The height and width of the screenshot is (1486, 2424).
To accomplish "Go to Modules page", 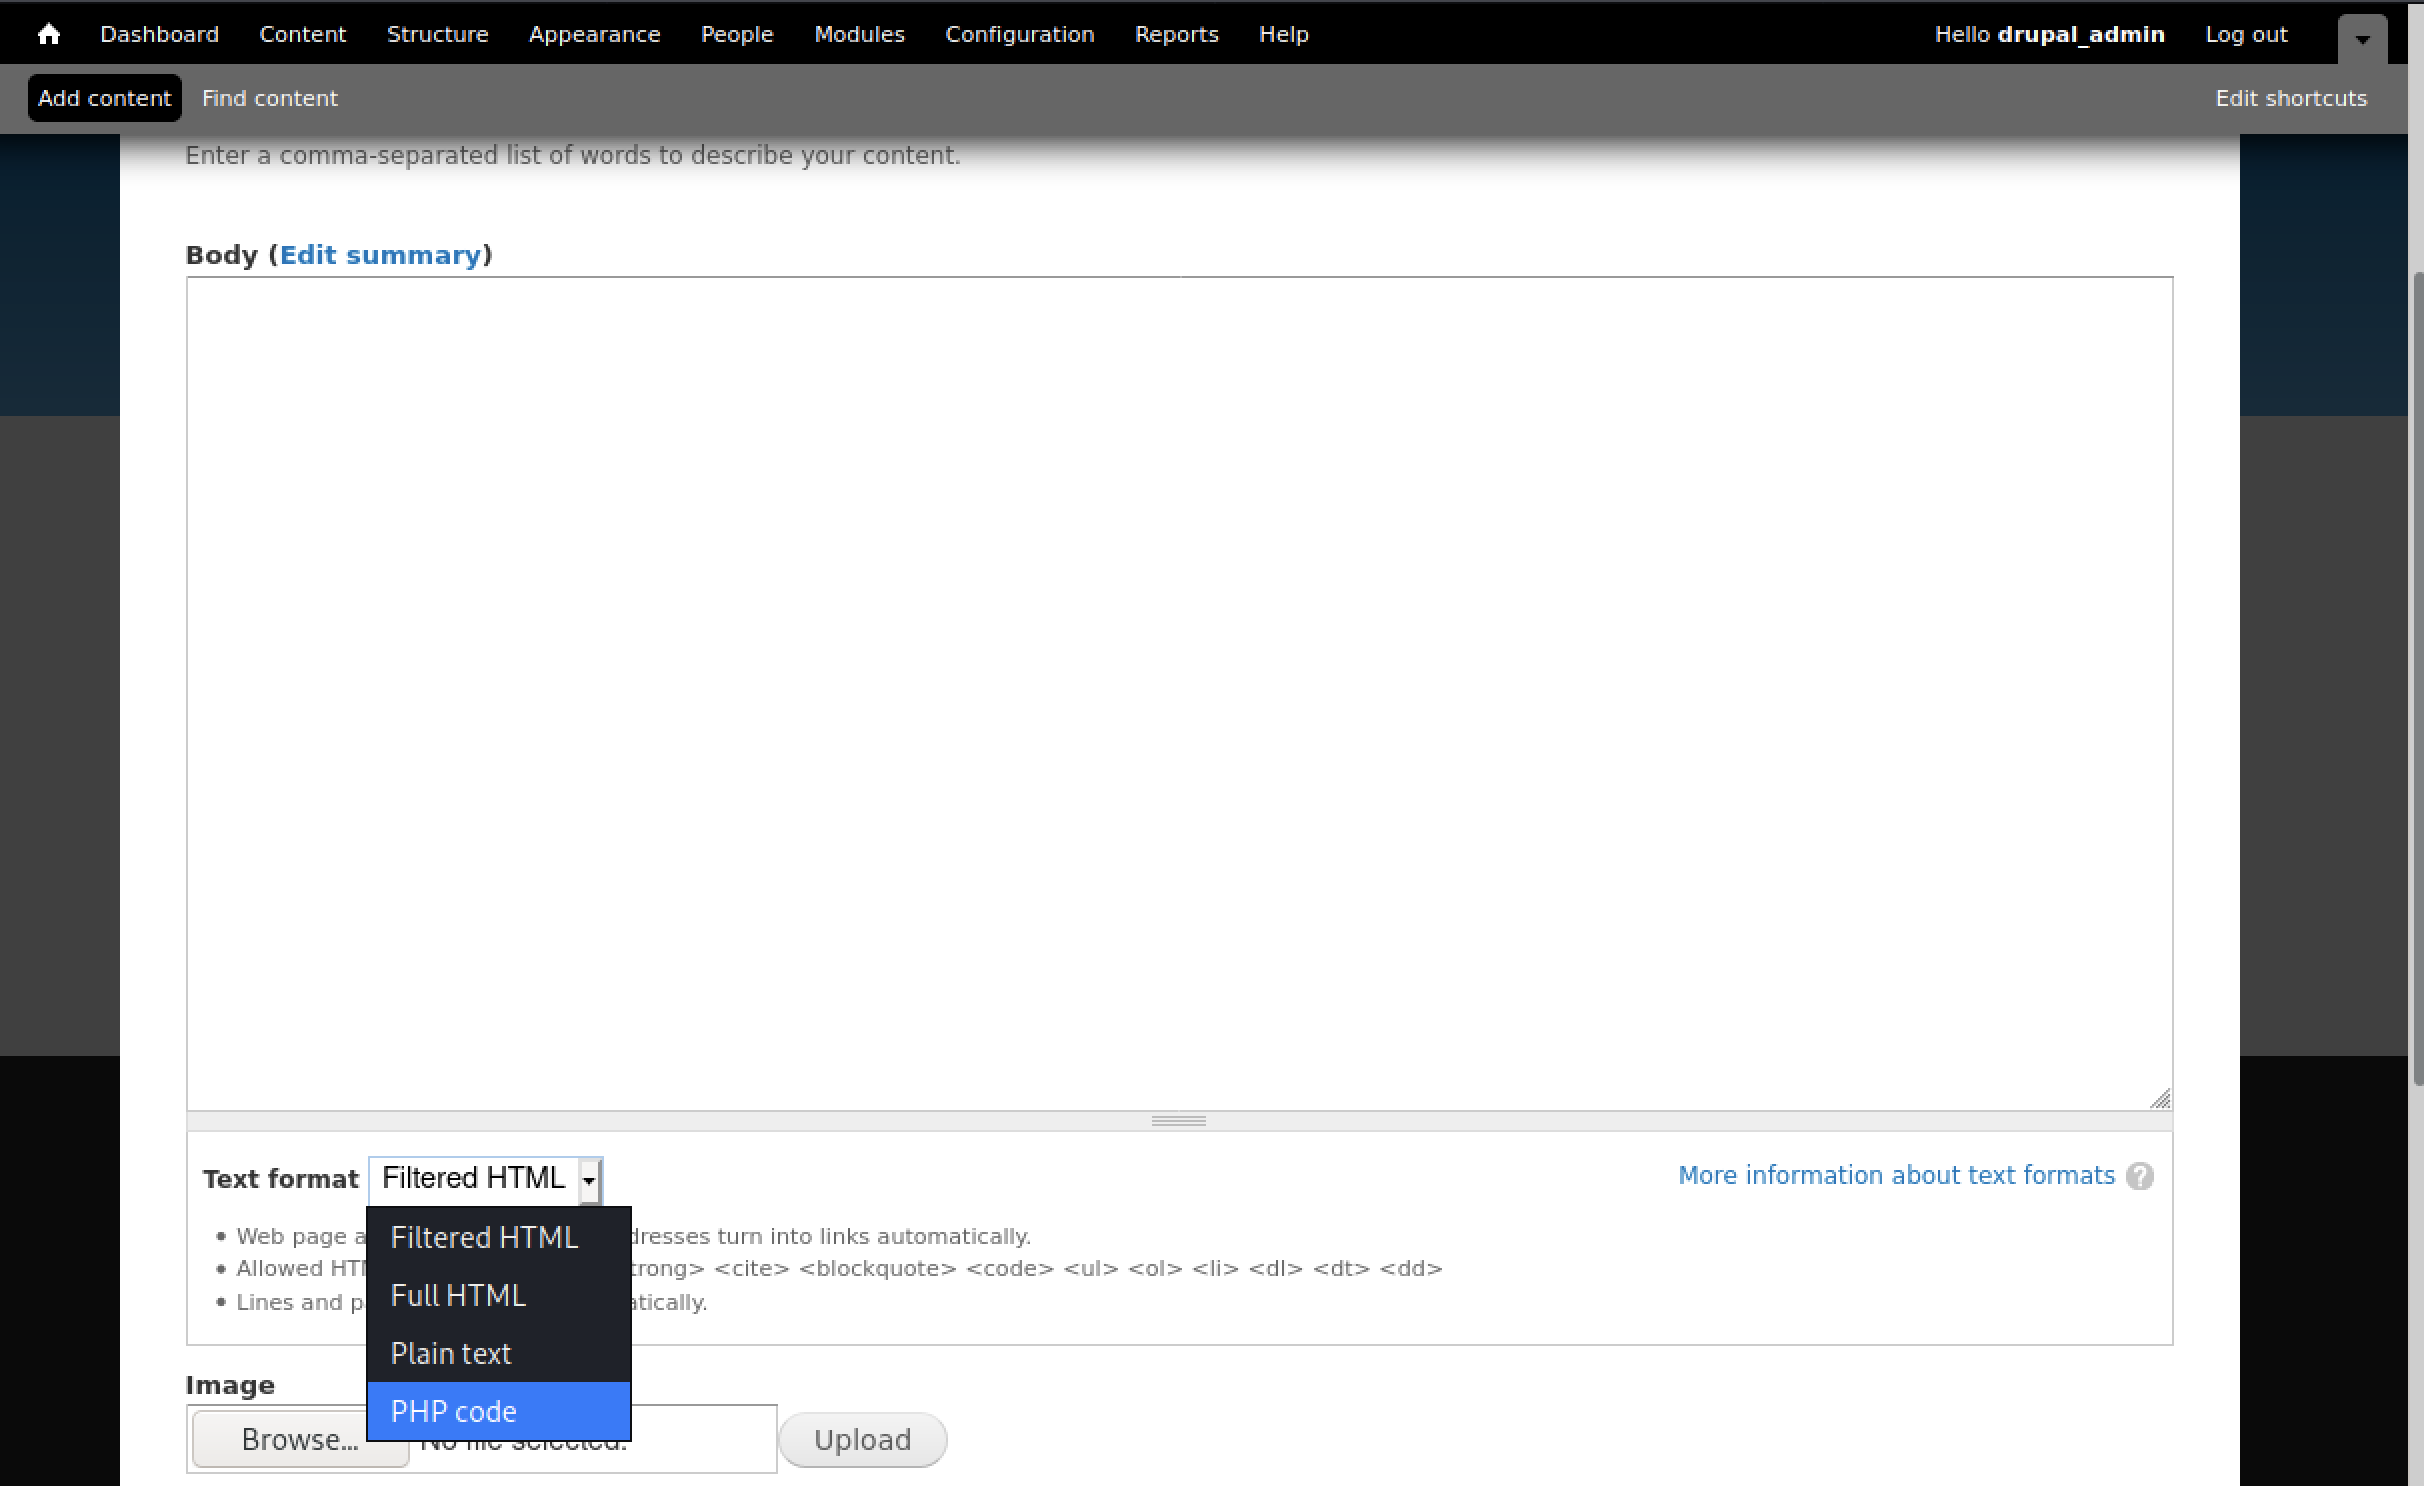I will (859, 34).
